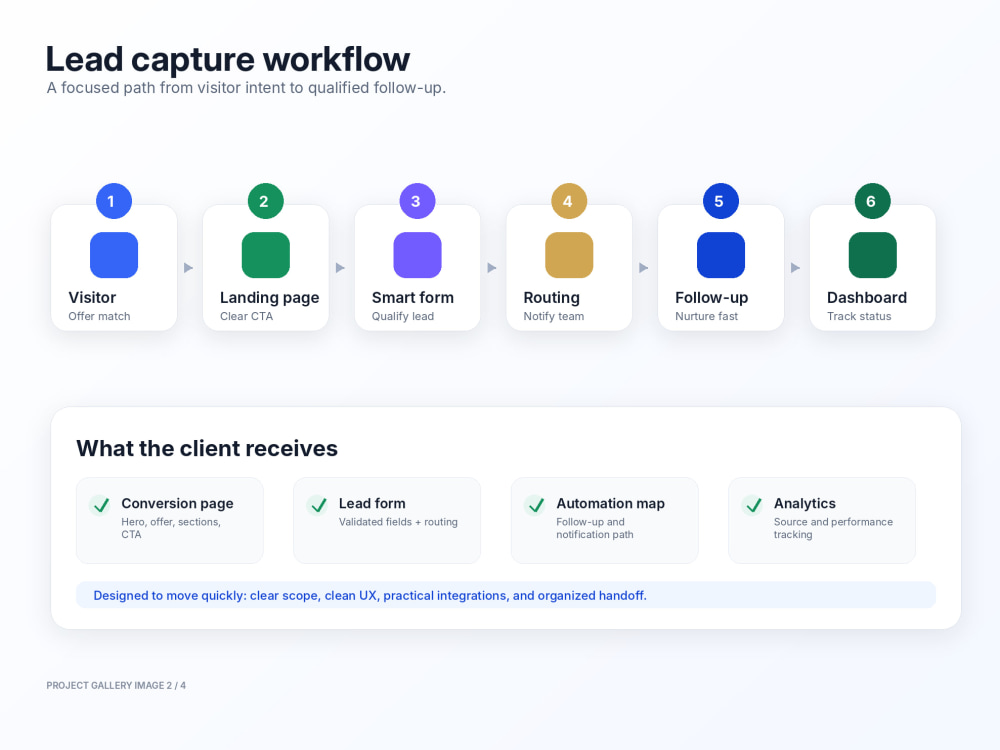
Task: Click the 'Analytics' heading
Action: pos(805,504)
